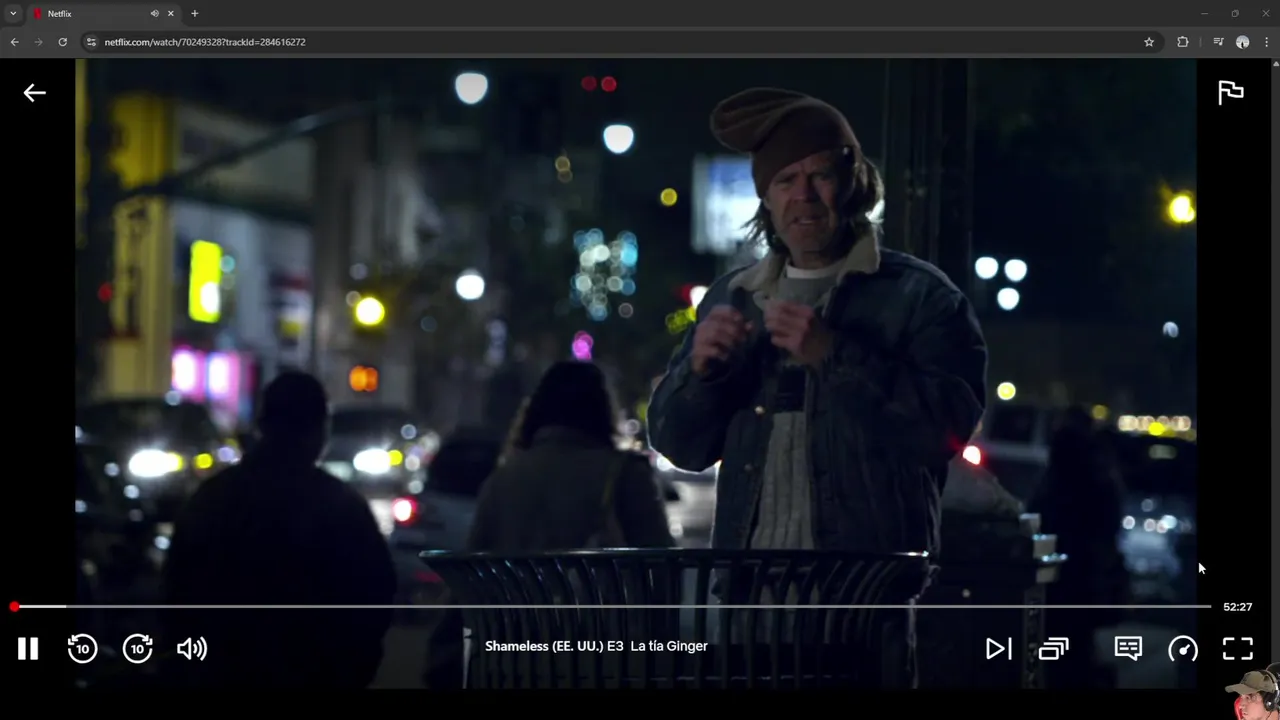Image resolution: width=1280 pixels, height=720 pixels.
Task: Click the remaining time 52:27
Action: [x=1237, y=607]
